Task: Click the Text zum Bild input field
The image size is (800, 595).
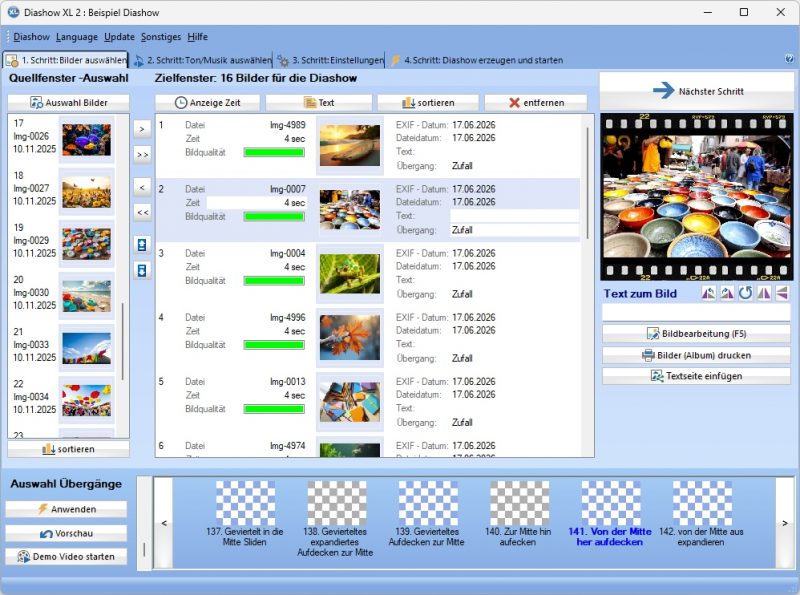Action: tap(696, 312)
